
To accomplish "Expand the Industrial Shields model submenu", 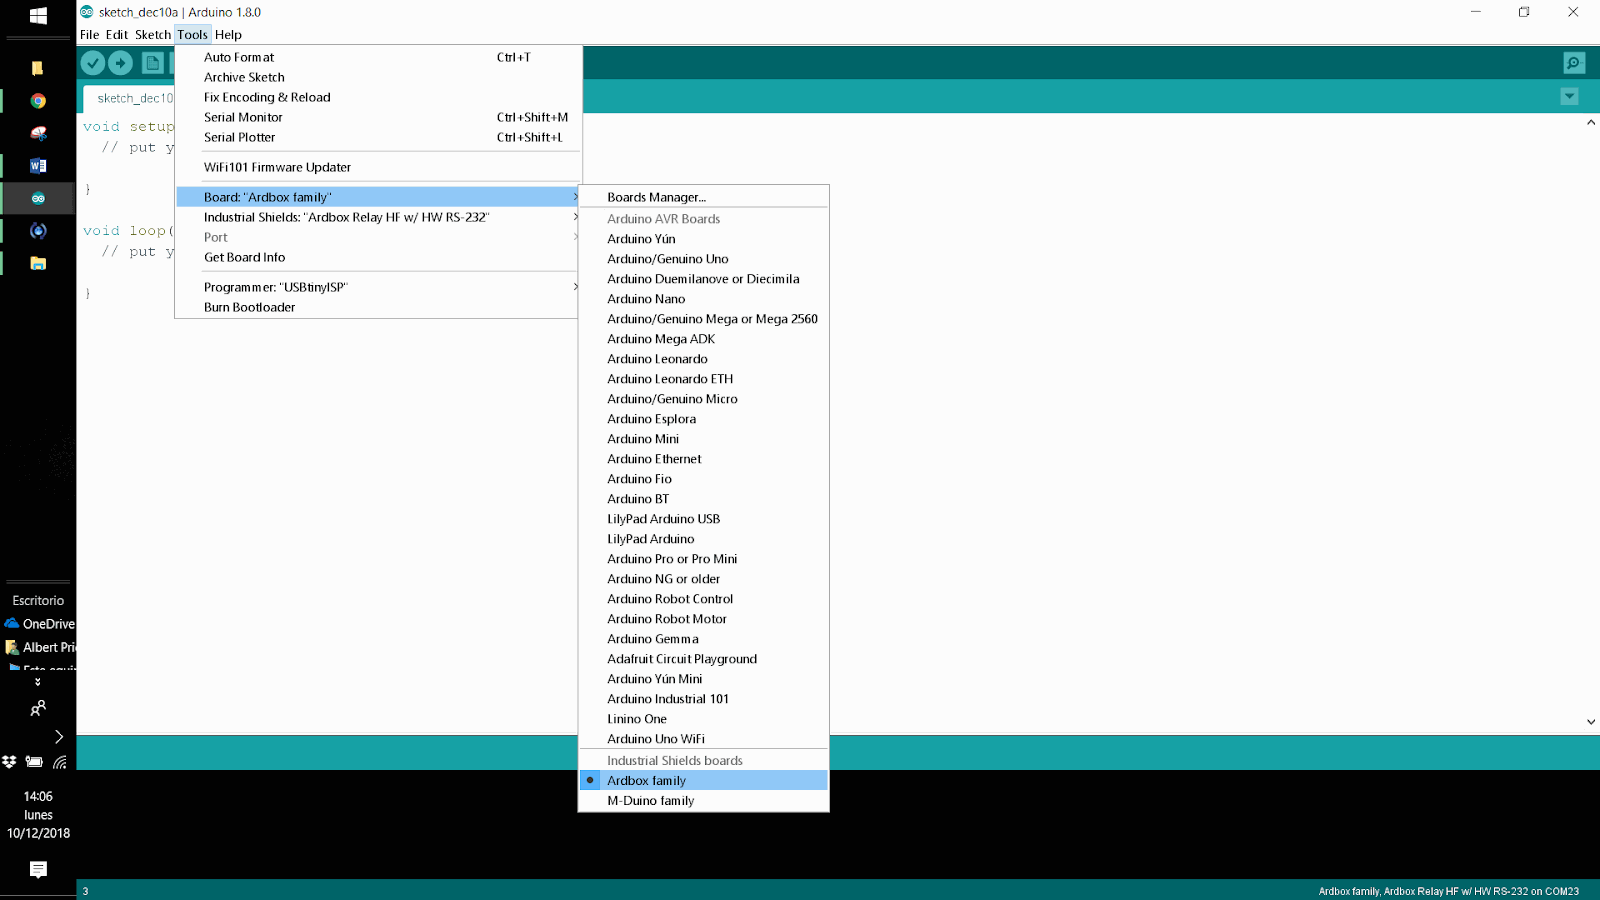I will click(x=378, y=217).
